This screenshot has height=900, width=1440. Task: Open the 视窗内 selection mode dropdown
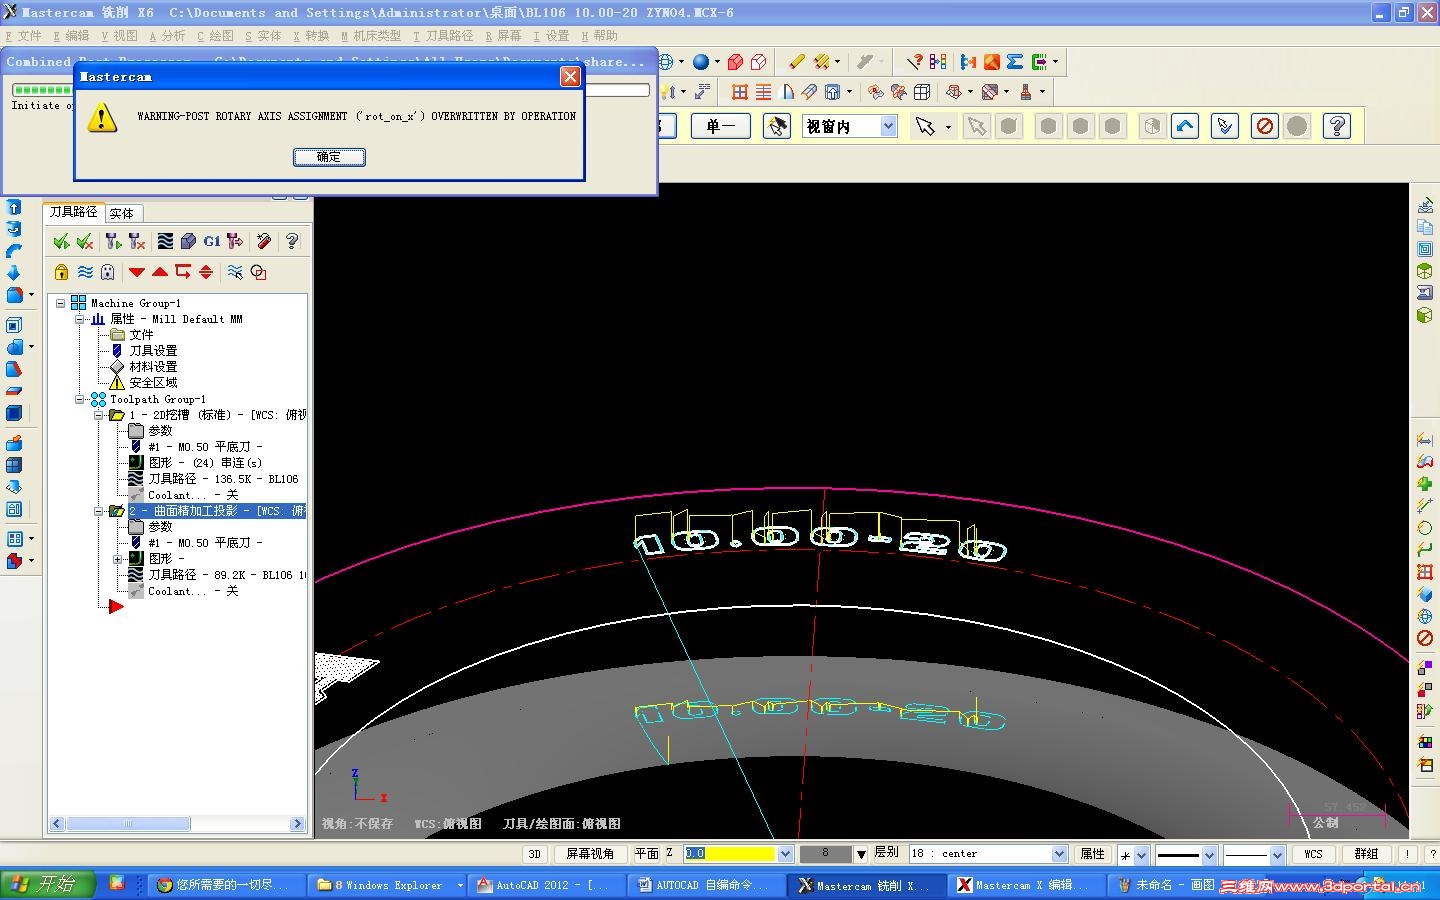point(888,126)
